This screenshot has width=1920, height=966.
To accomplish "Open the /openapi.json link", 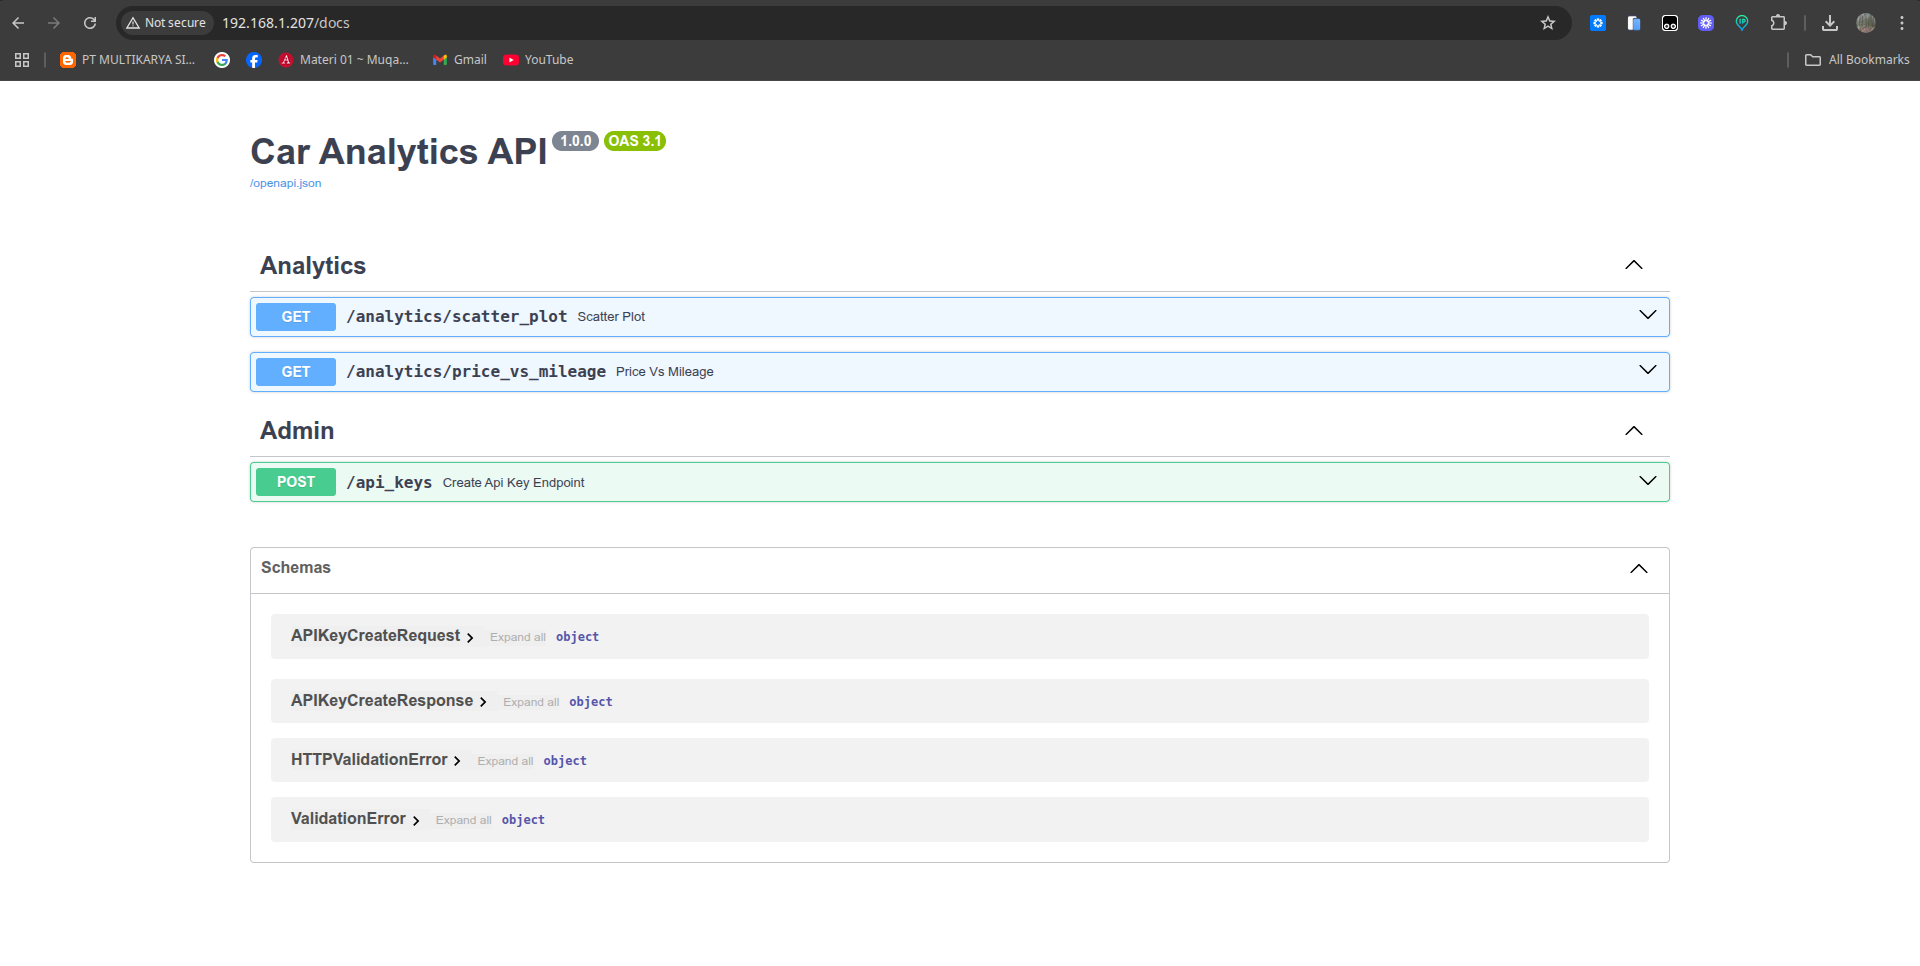I will (x=285, y=183).
